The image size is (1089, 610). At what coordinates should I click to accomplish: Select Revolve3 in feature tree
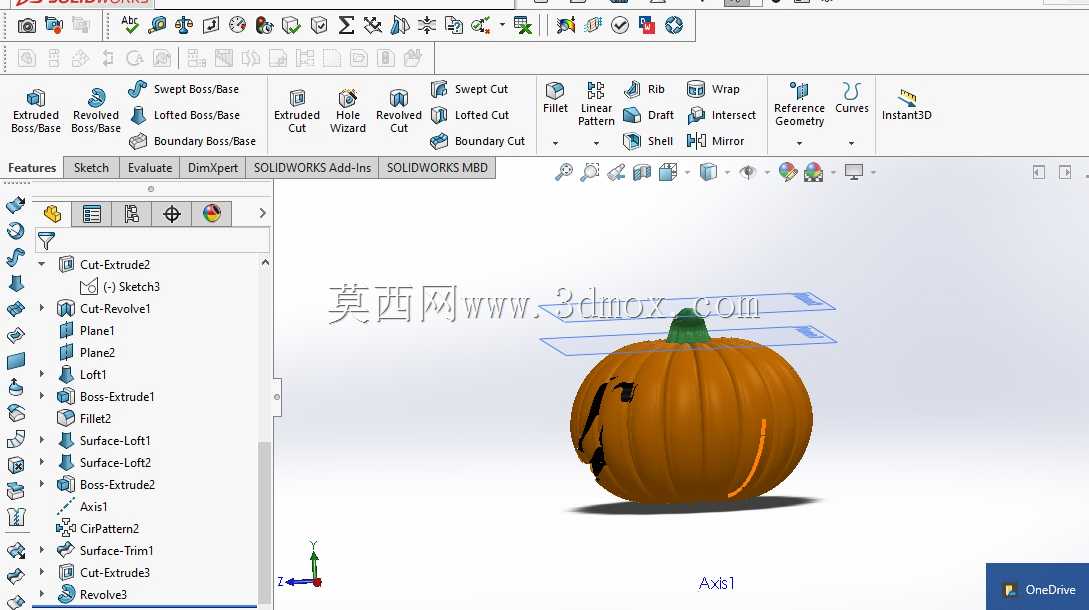(92, 594)
